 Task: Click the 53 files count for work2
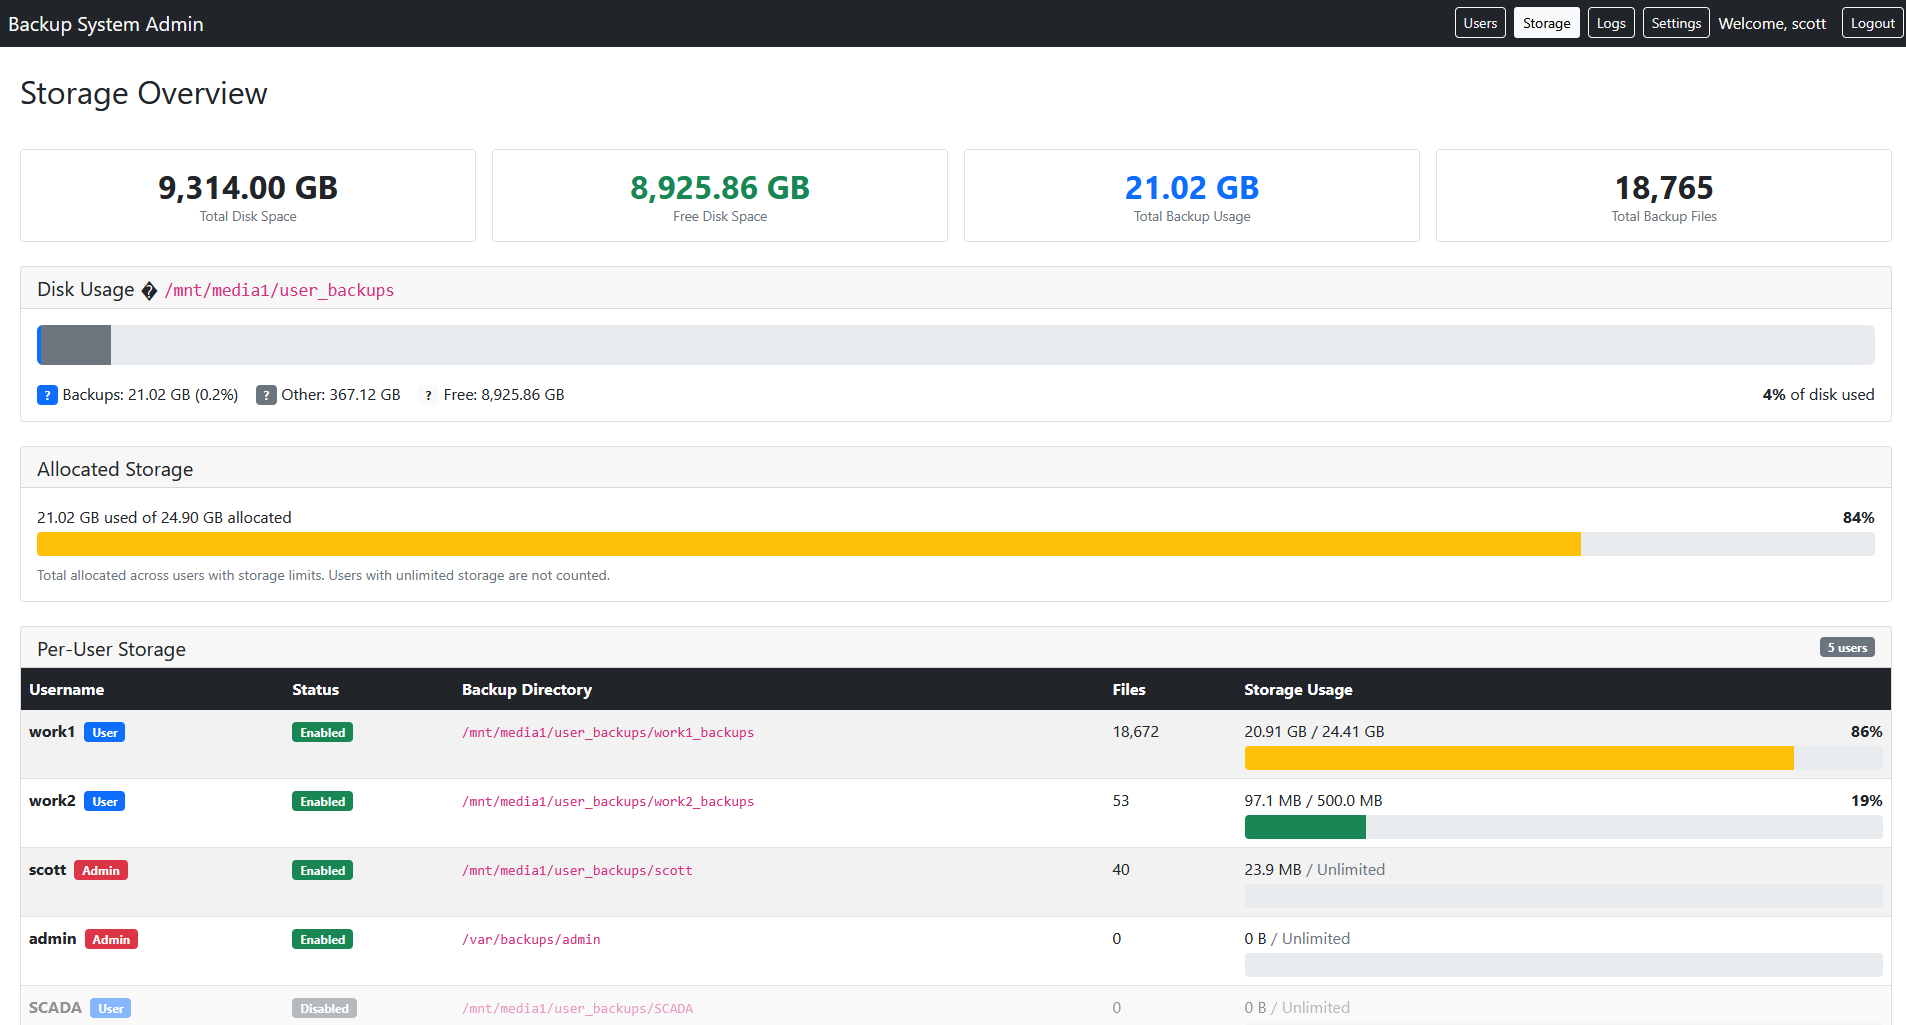coord(1121,801)
